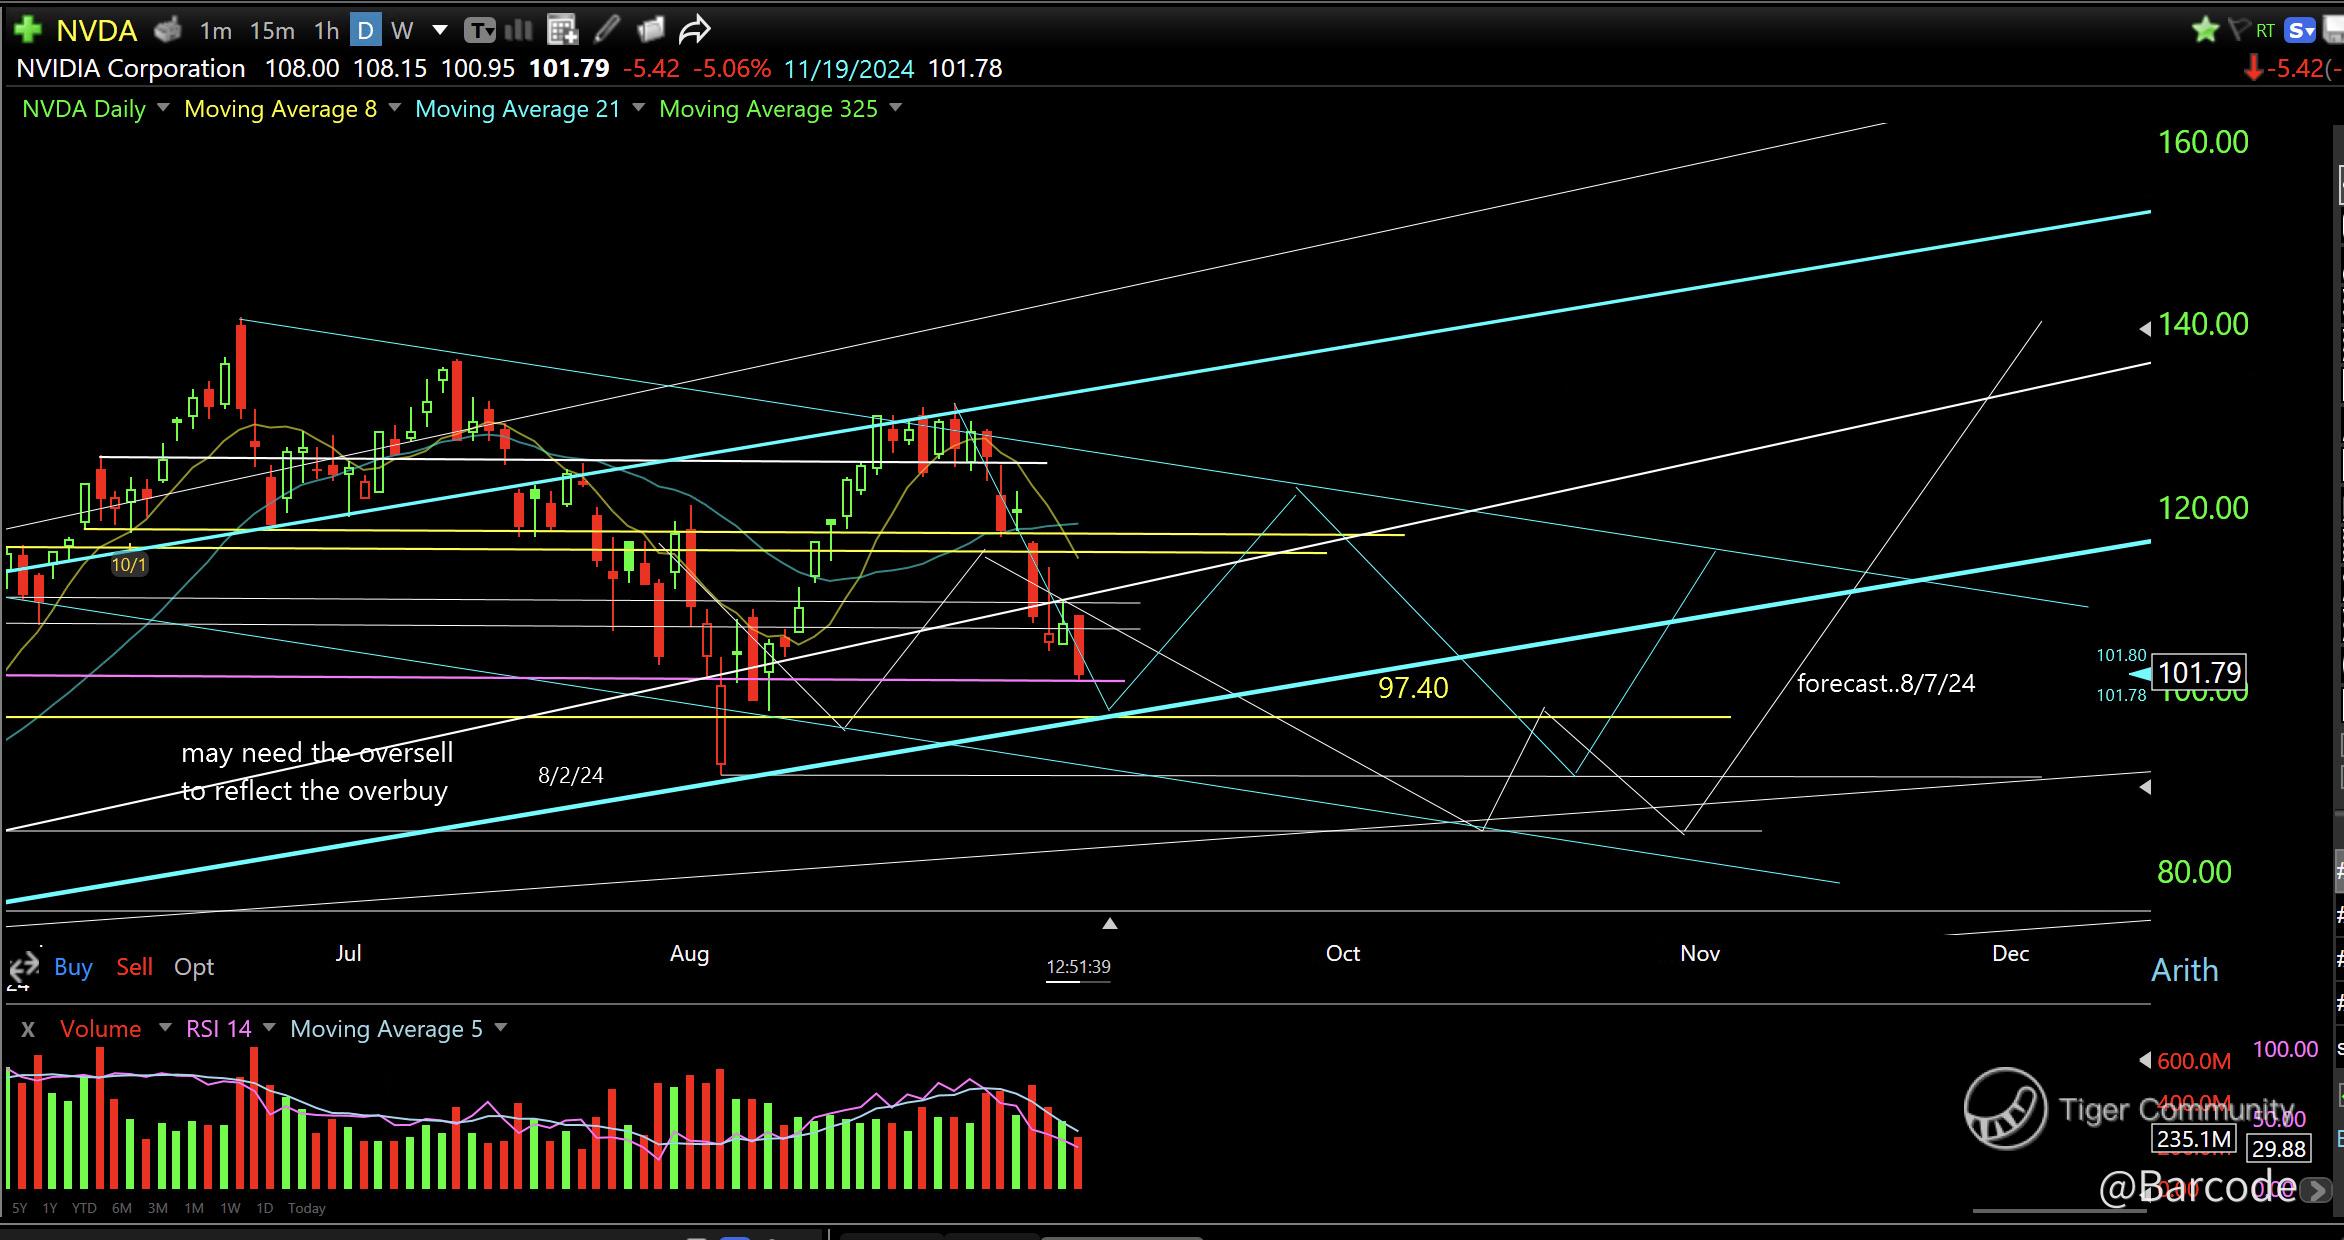Click the drawing pencil tool icon

click(x=606, y=30)
